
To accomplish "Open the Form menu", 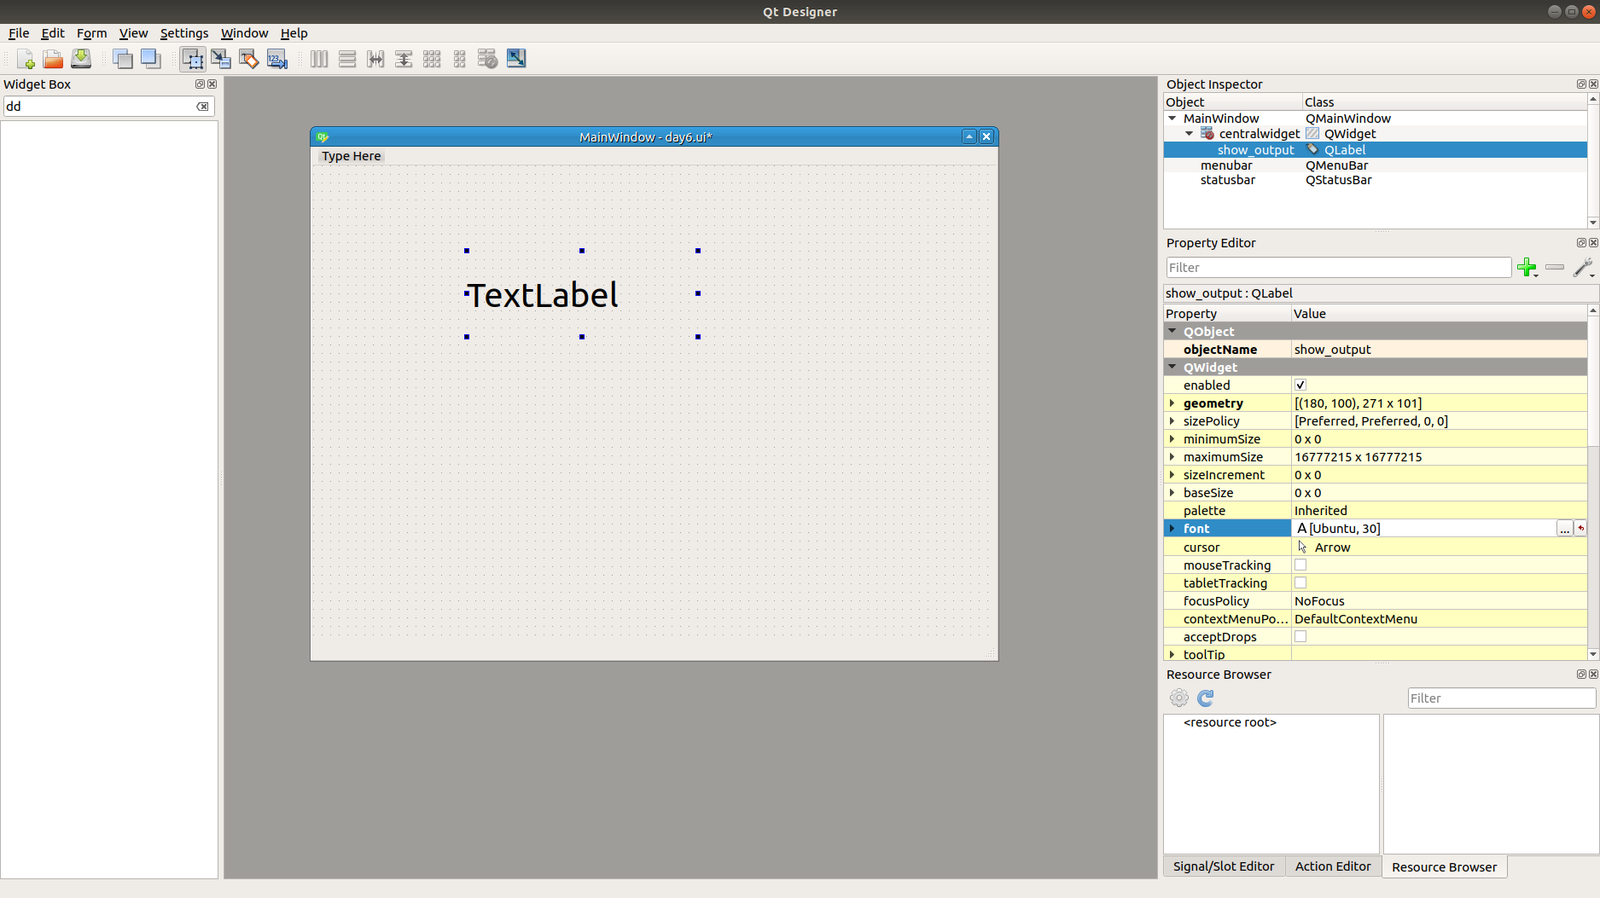I will 91,33.
